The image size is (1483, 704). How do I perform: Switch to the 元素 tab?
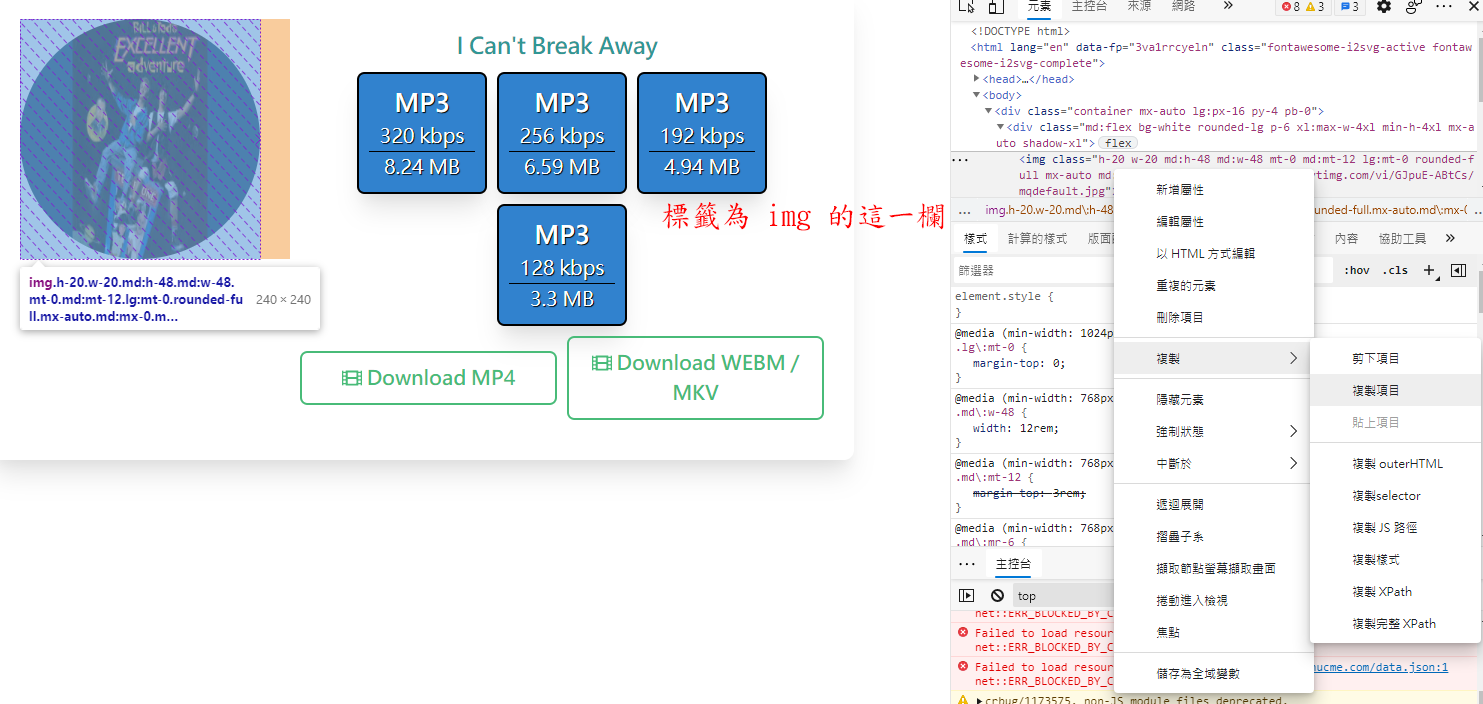[1039, 6]
